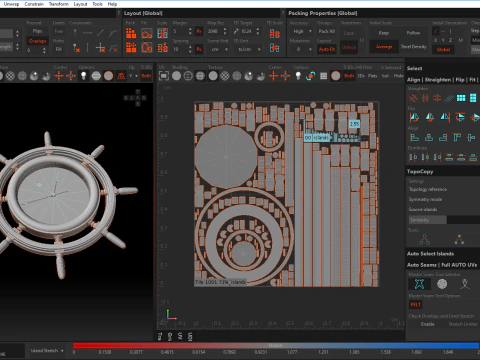Open the Accuracy High dropdown

coord(302,31)
